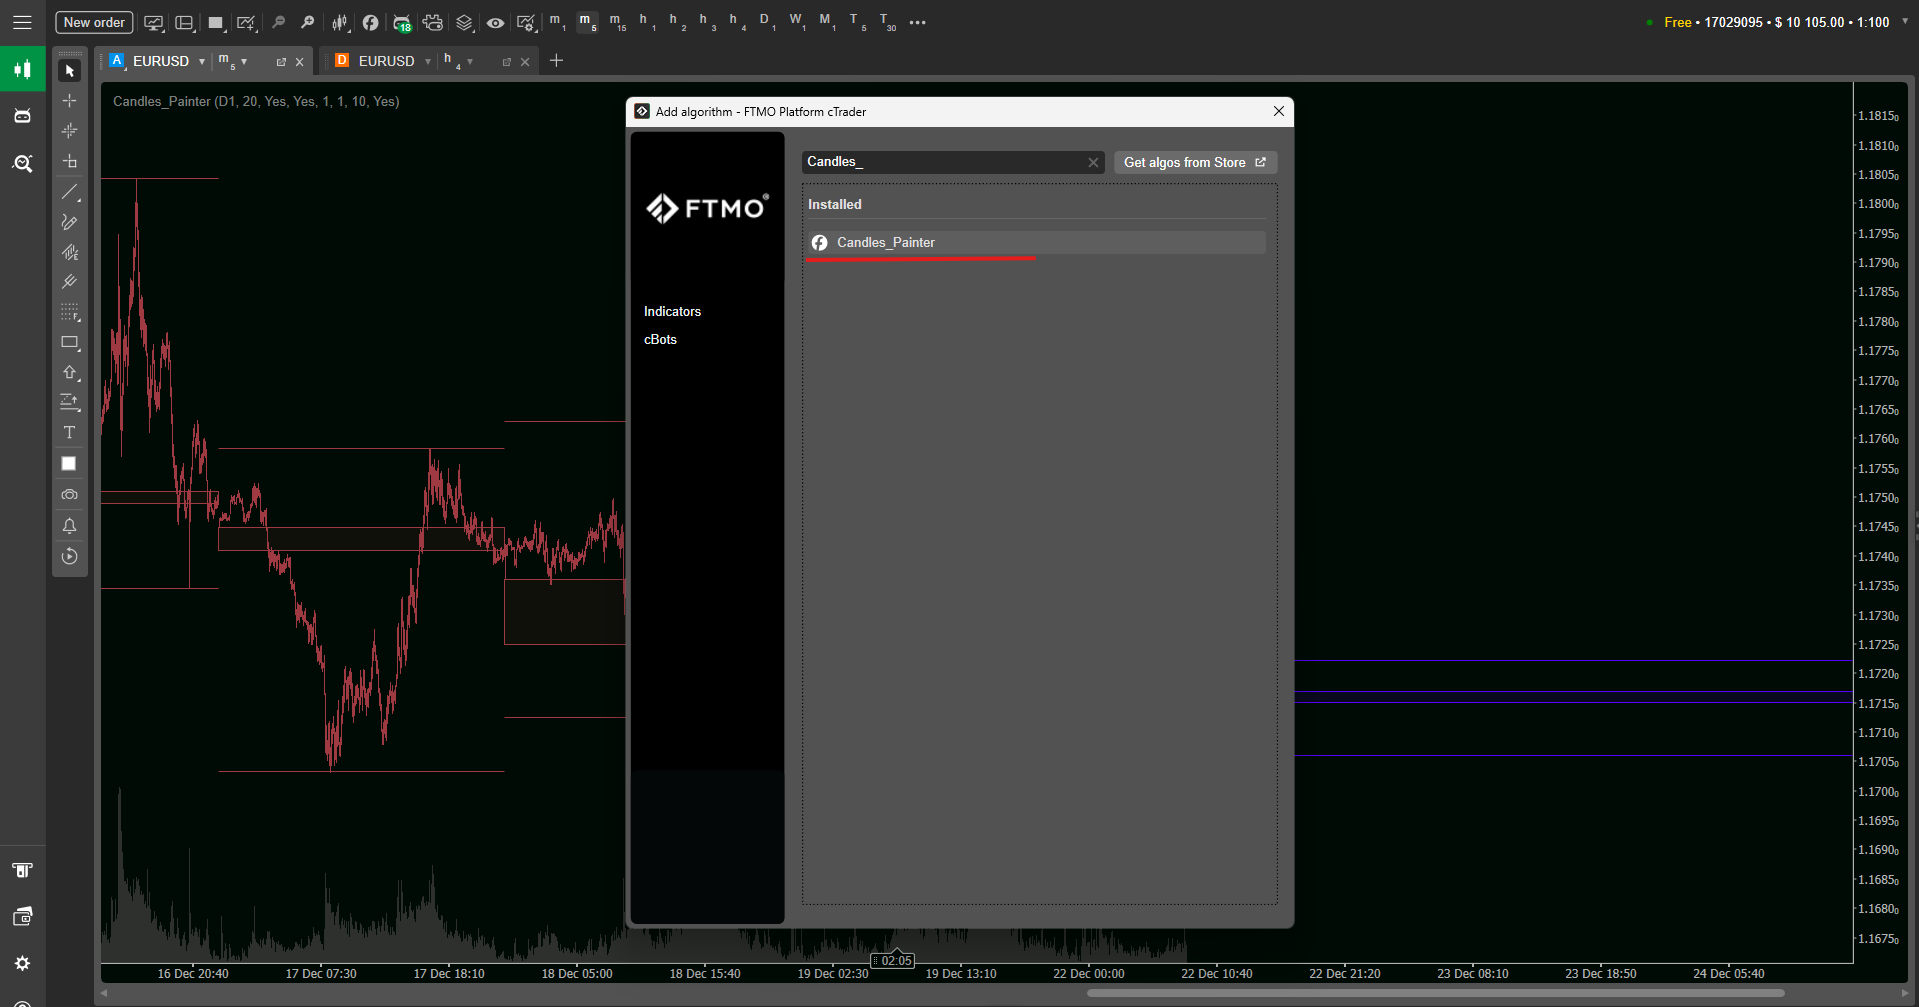Open the price alert bell tool
The width and height of the screenshot is (1919, 1007).
pyautogui.click(x=69, y=526)
